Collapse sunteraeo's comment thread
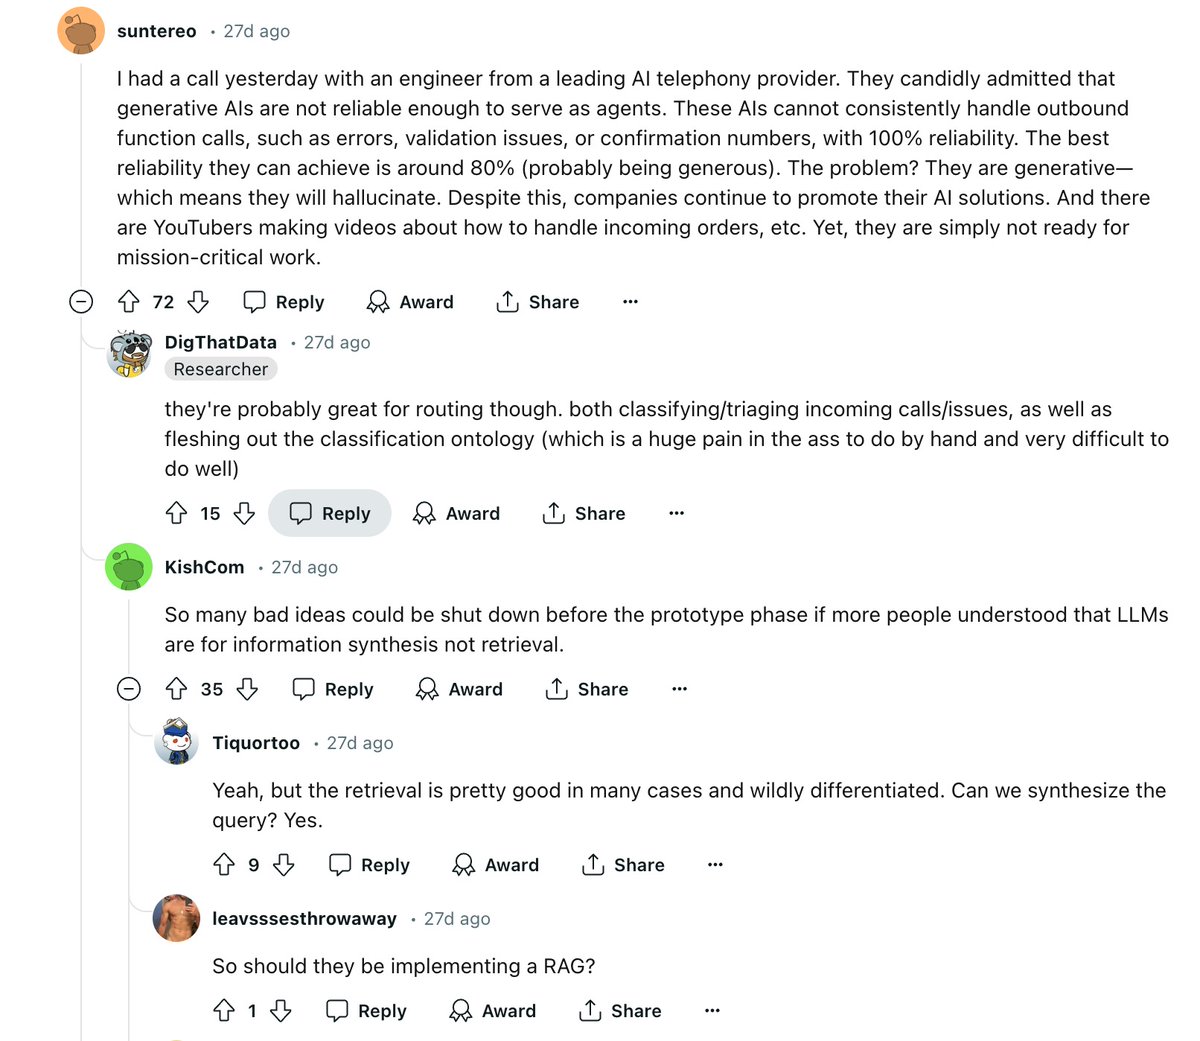 [81, 301]
